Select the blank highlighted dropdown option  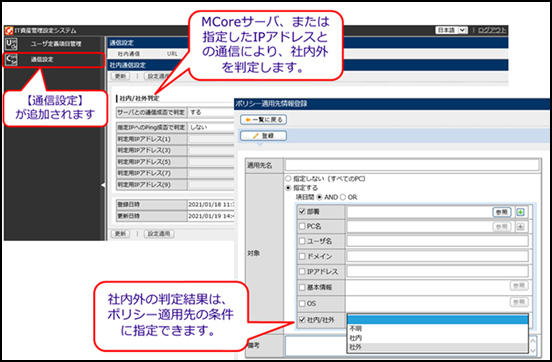tap(438, 319)
